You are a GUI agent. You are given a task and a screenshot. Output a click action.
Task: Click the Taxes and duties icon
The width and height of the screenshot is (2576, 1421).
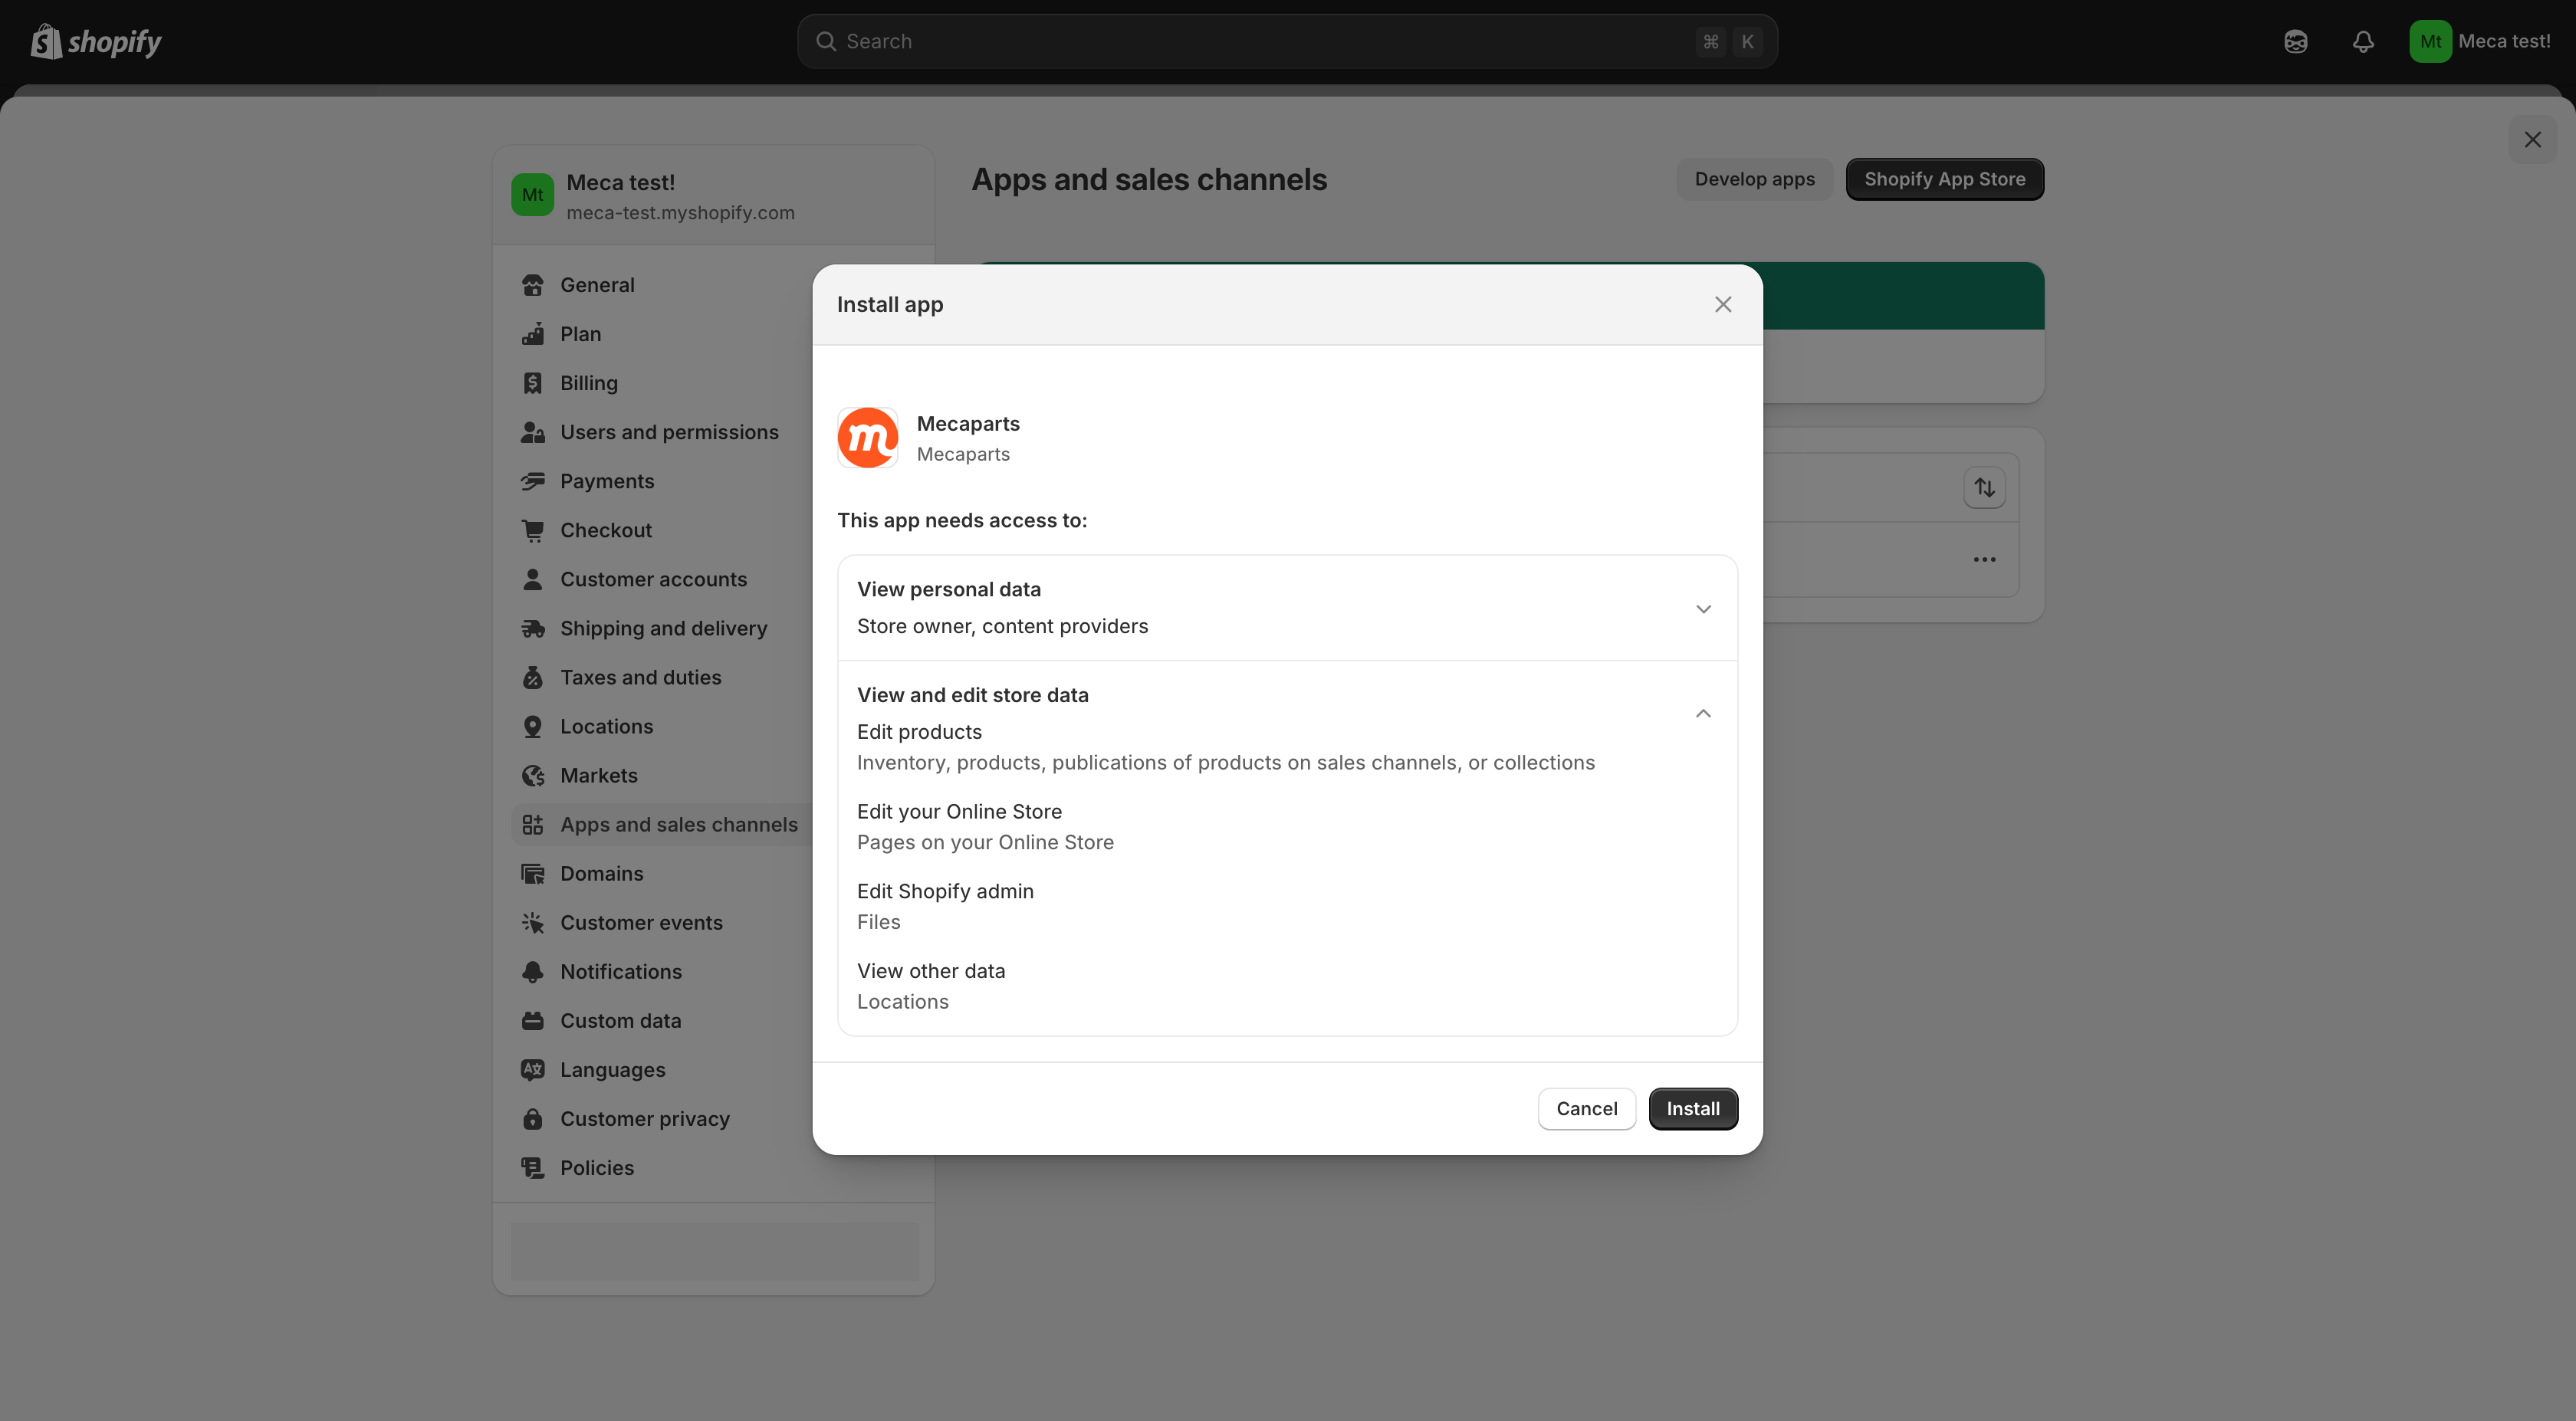(x=533, y=677)
